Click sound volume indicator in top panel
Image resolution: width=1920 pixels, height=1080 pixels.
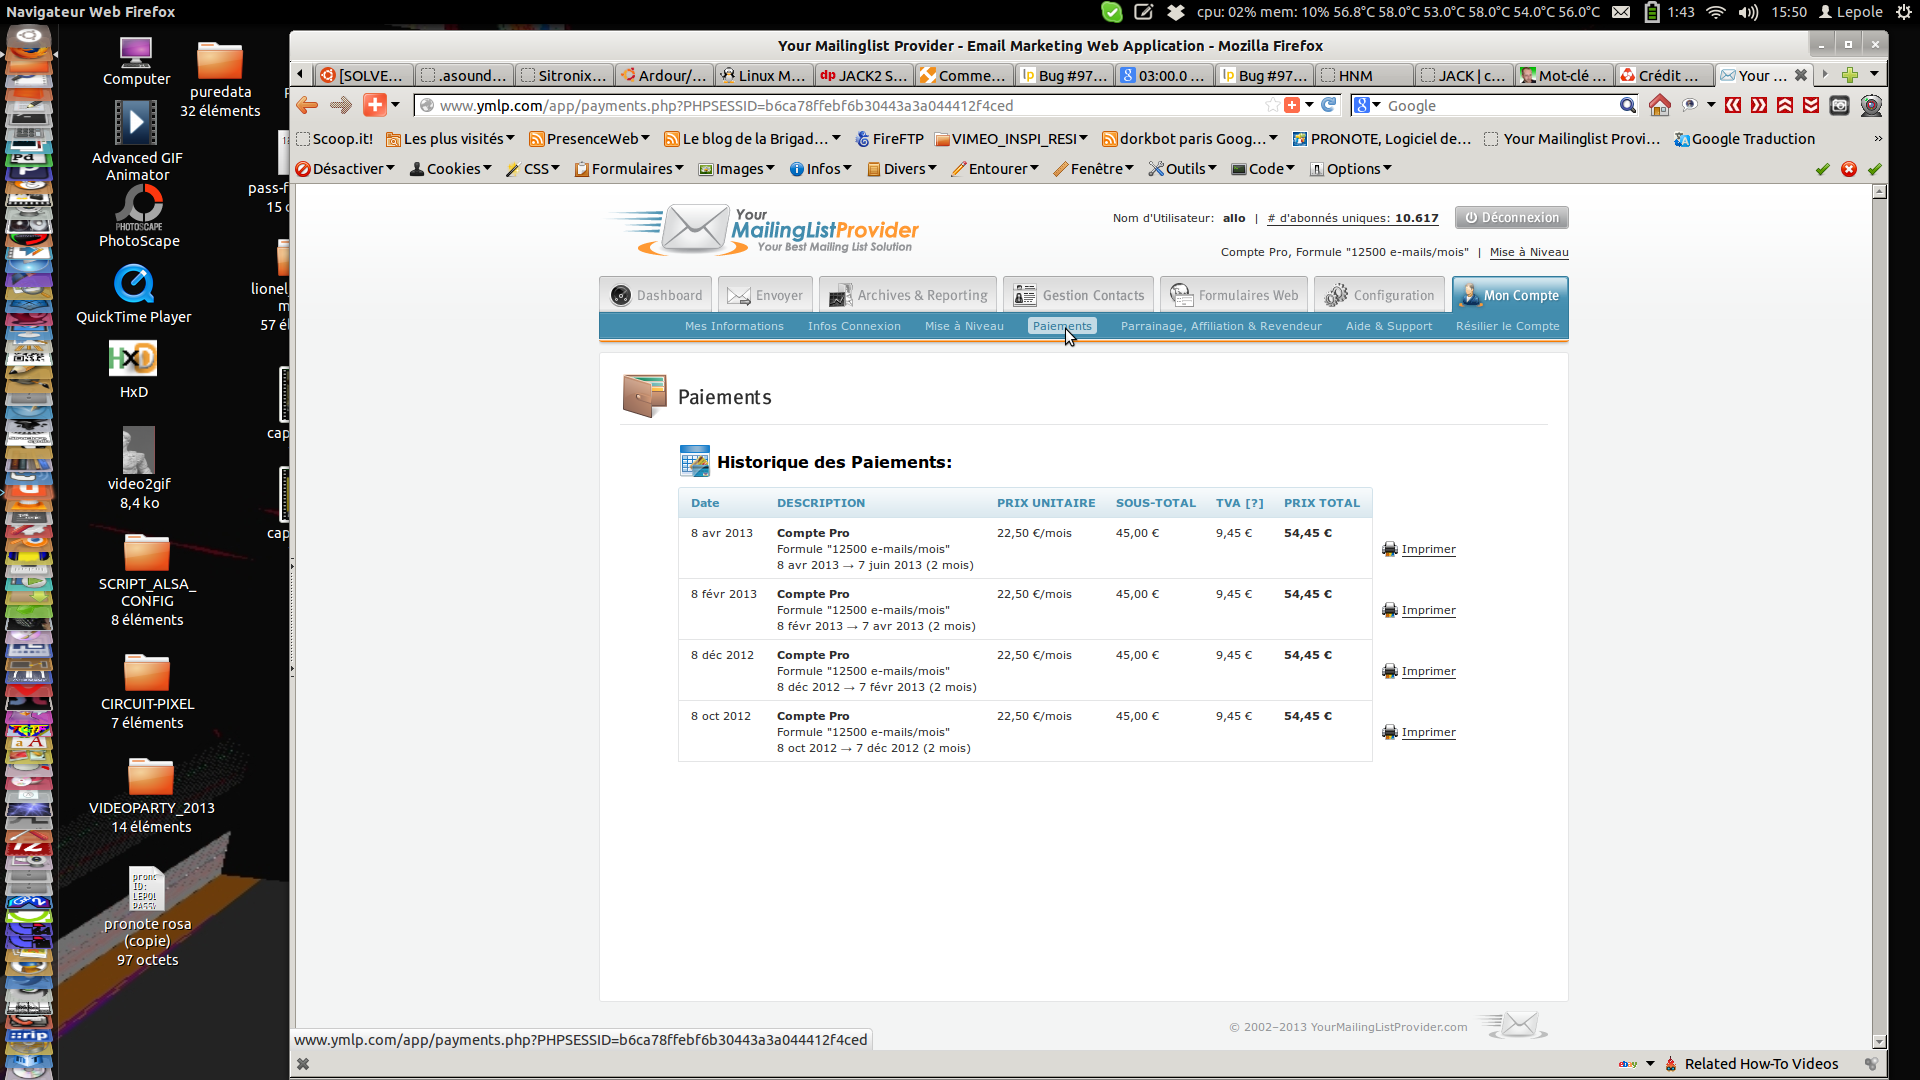pos(1748,12)
